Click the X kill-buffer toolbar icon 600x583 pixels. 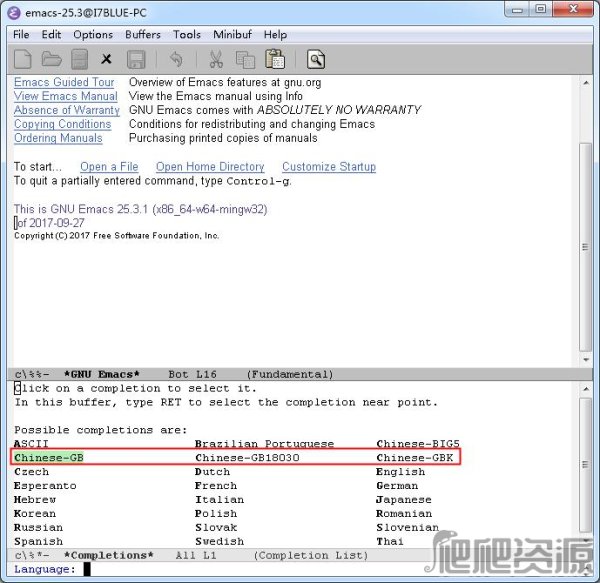[x=107, y=59]
